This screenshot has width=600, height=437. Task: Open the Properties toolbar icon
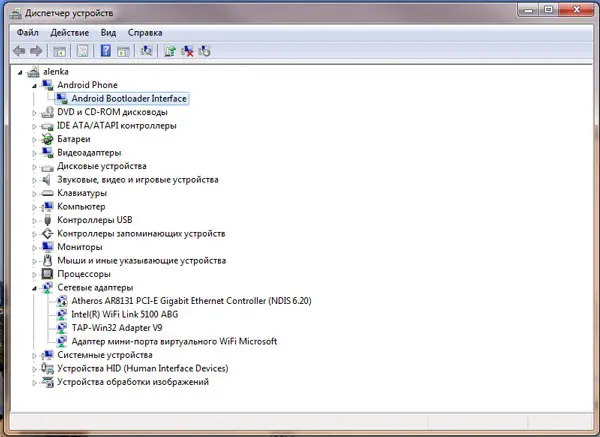[x=83, y=51]
